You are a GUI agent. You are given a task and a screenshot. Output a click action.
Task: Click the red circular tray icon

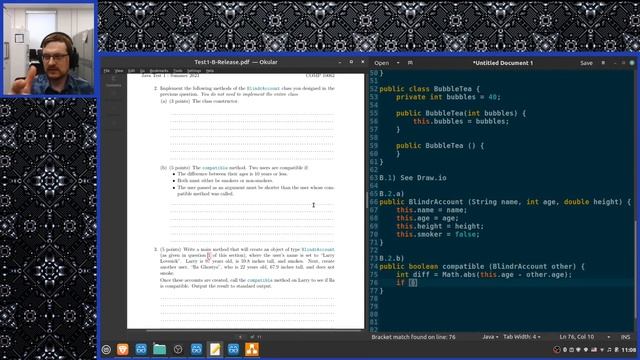(x=556, y=350)
